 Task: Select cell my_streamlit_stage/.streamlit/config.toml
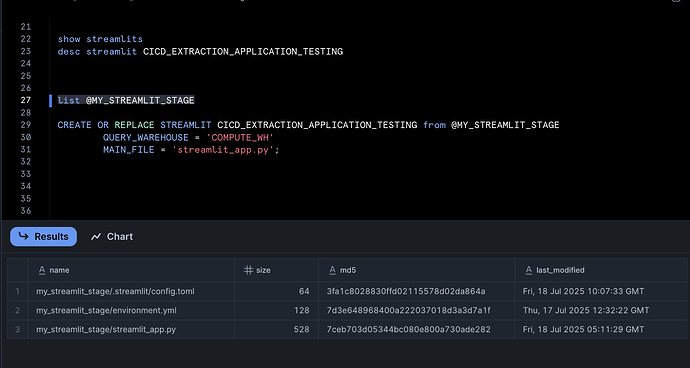(x=131, y=291)
